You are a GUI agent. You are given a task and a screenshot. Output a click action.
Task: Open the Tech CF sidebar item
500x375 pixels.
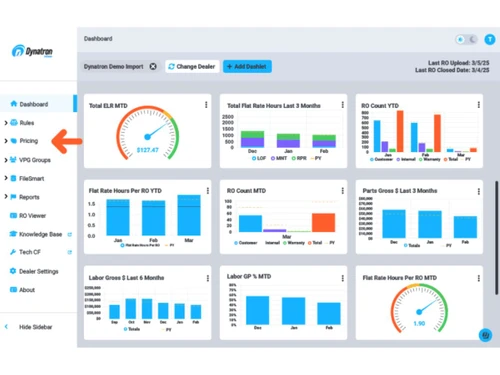(38, 252)
